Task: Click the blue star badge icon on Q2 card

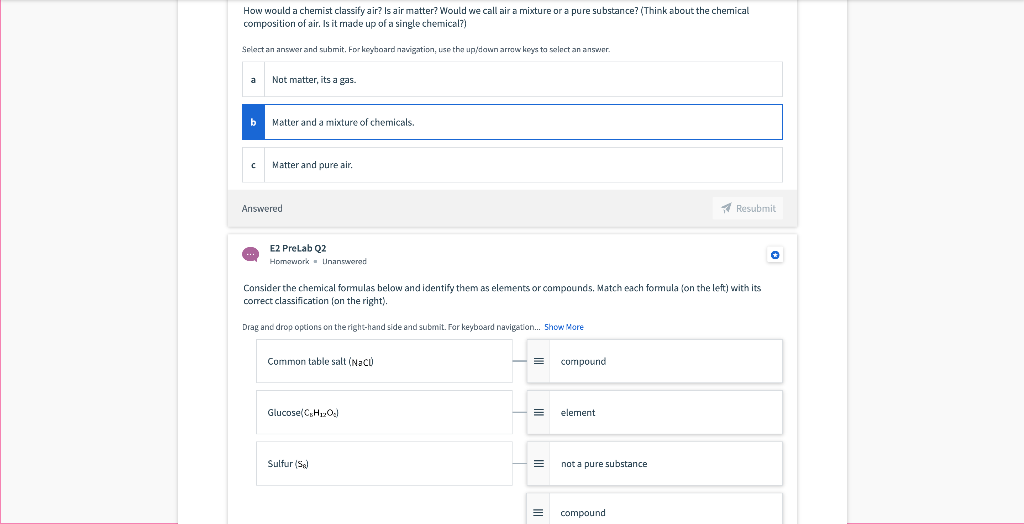Action: 775,255
